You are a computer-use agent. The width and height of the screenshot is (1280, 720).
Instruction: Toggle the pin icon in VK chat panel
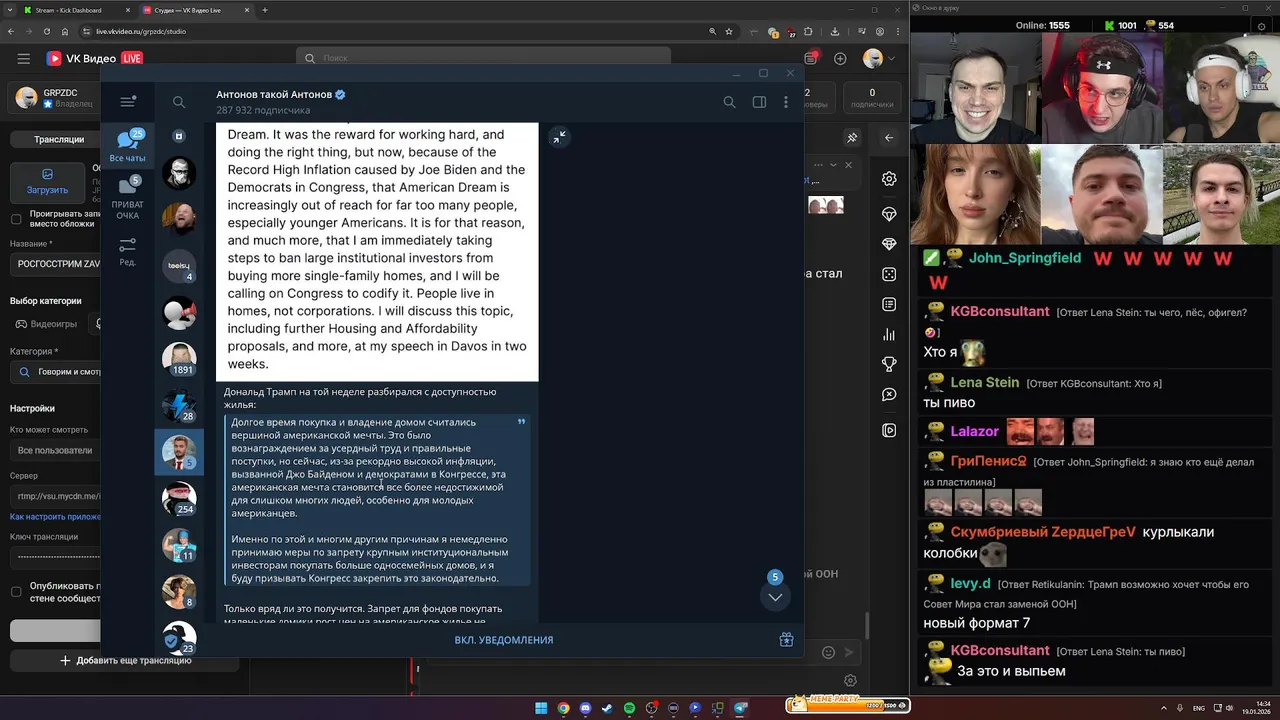(x=852, y=138)
